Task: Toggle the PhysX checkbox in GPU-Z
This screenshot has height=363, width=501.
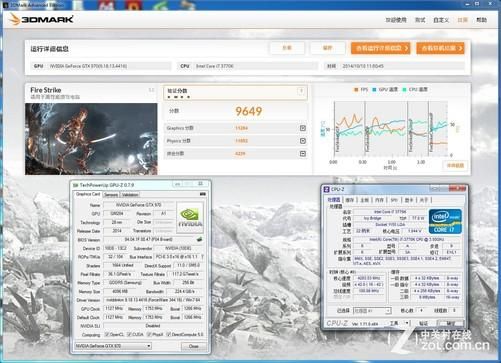Action: tap(149, 334)
